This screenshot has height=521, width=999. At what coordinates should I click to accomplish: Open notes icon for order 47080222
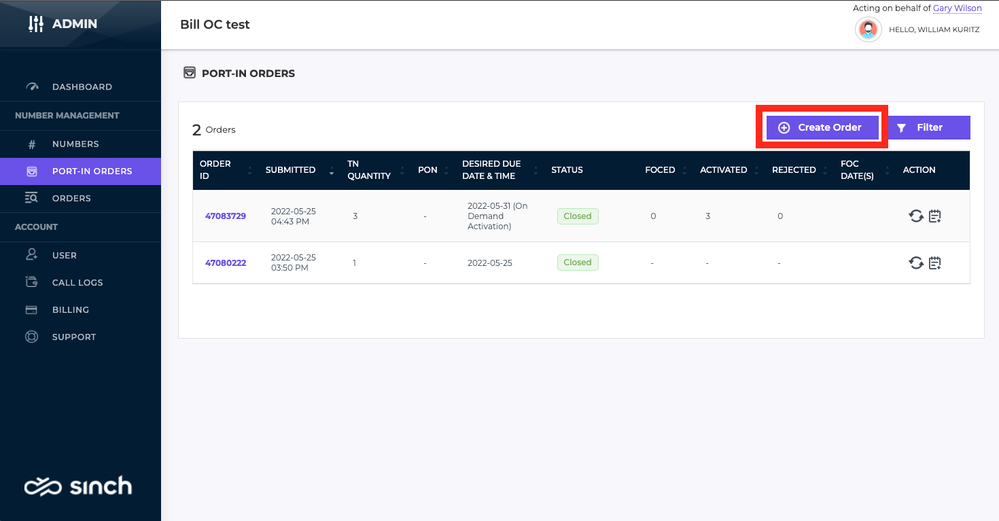(x=935, y=262)
